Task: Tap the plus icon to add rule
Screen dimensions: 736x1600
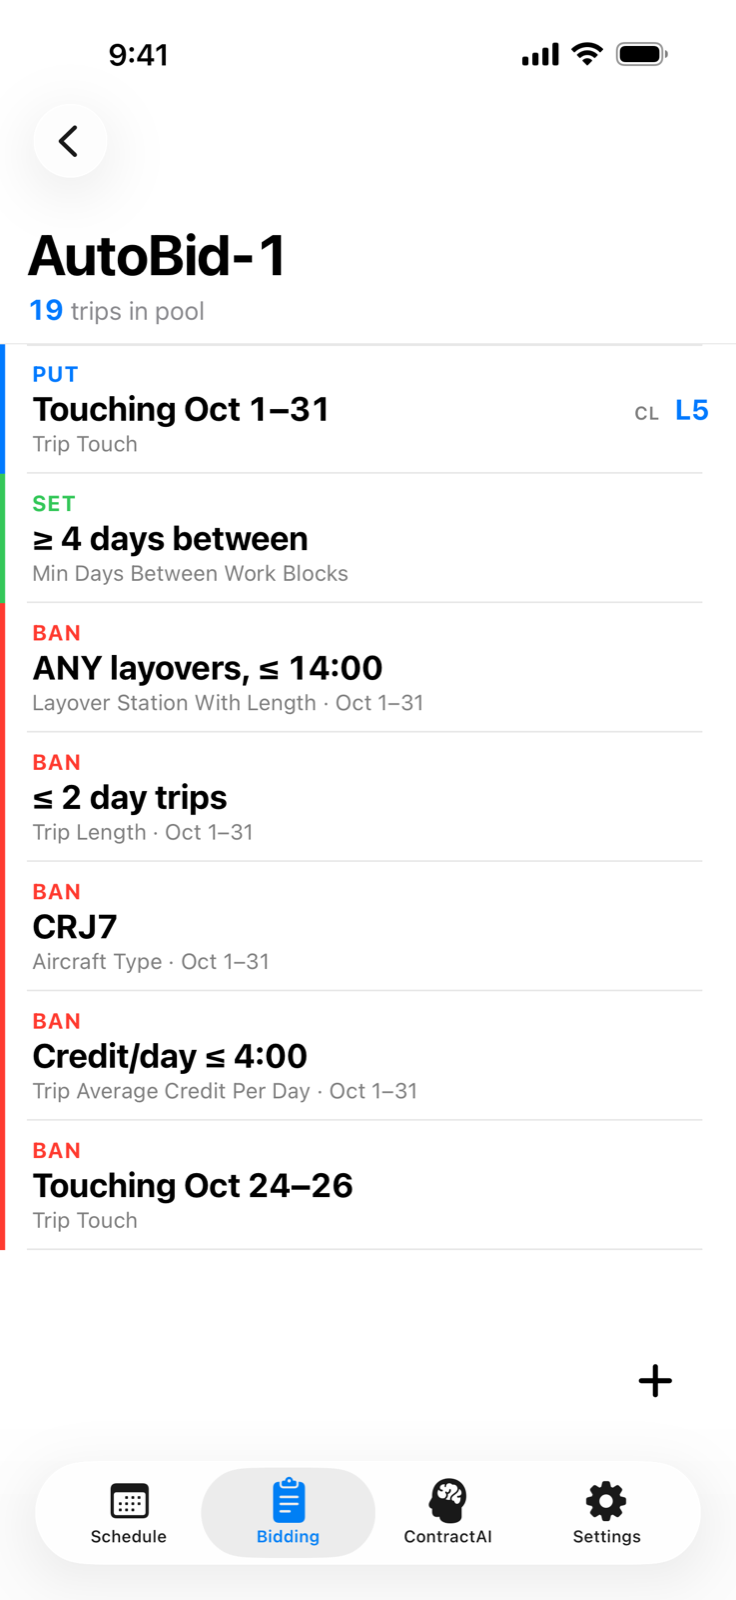Action: [655, 1381]
